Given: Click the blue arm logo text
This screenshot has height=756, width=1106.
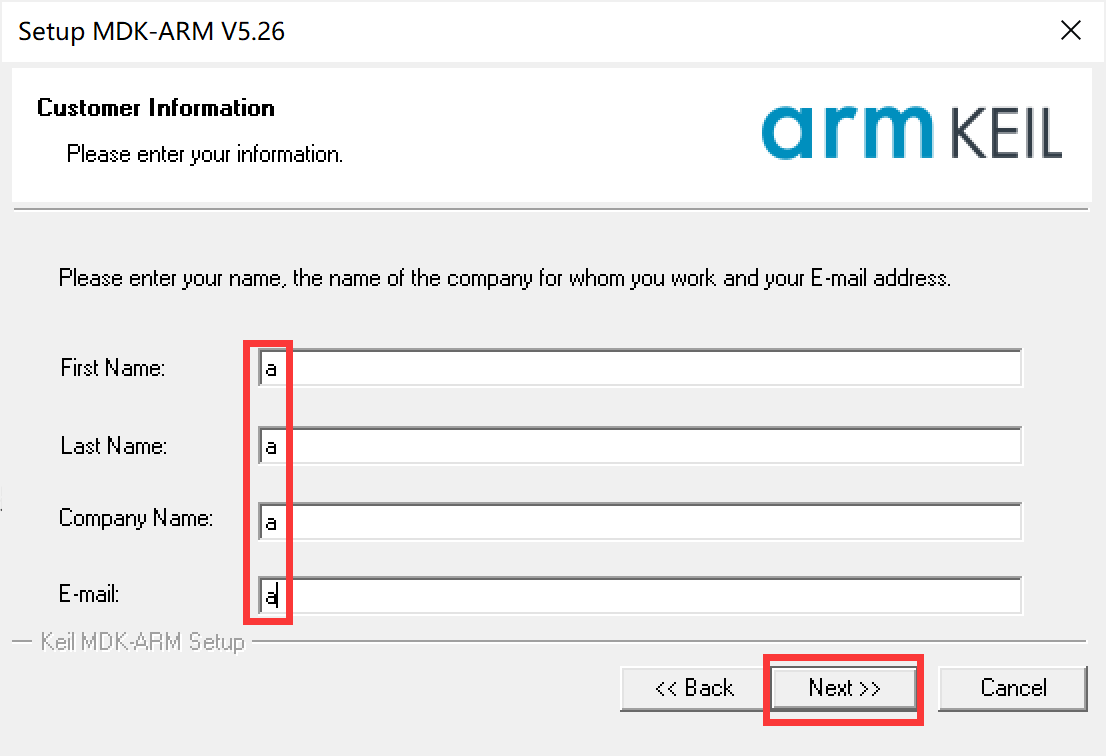Looking at the screenshot, I should click(x=847, y=132).
